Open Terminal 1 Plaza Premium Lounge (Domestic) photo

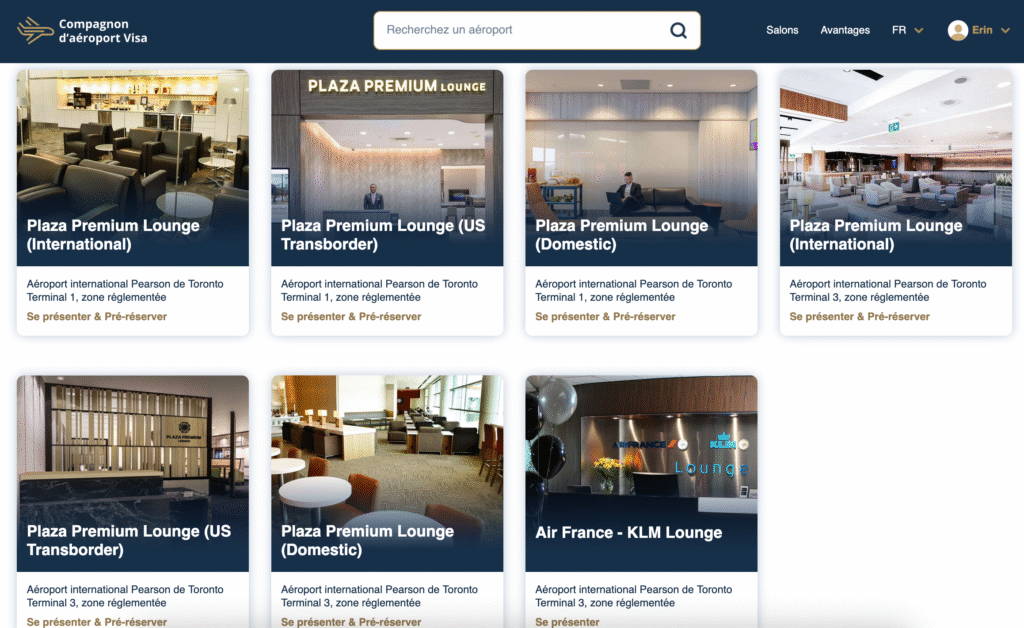pos(641,168)
